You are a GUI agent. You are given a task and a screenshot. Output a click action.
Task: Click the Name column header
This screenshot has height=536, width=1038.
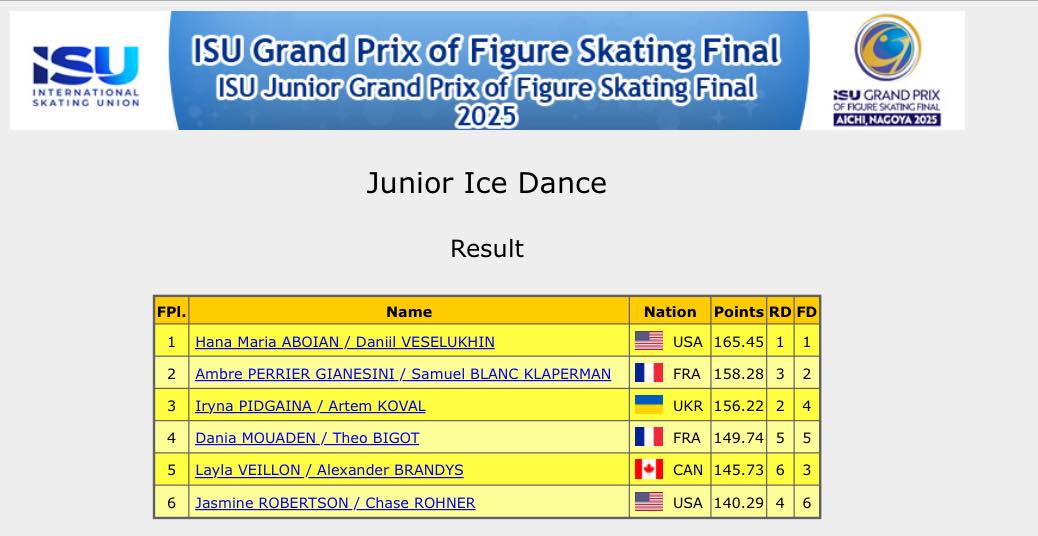click(409, 311)
